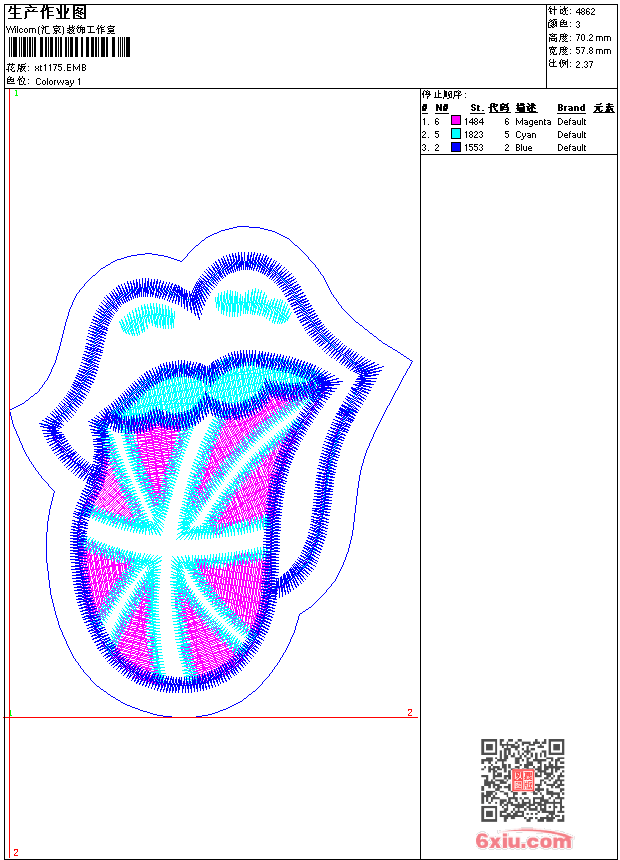Viewport: 620px width, 860px height.
Task: Click the Blue color swatch
Action: pyautogui.click(x=455, y=147)
